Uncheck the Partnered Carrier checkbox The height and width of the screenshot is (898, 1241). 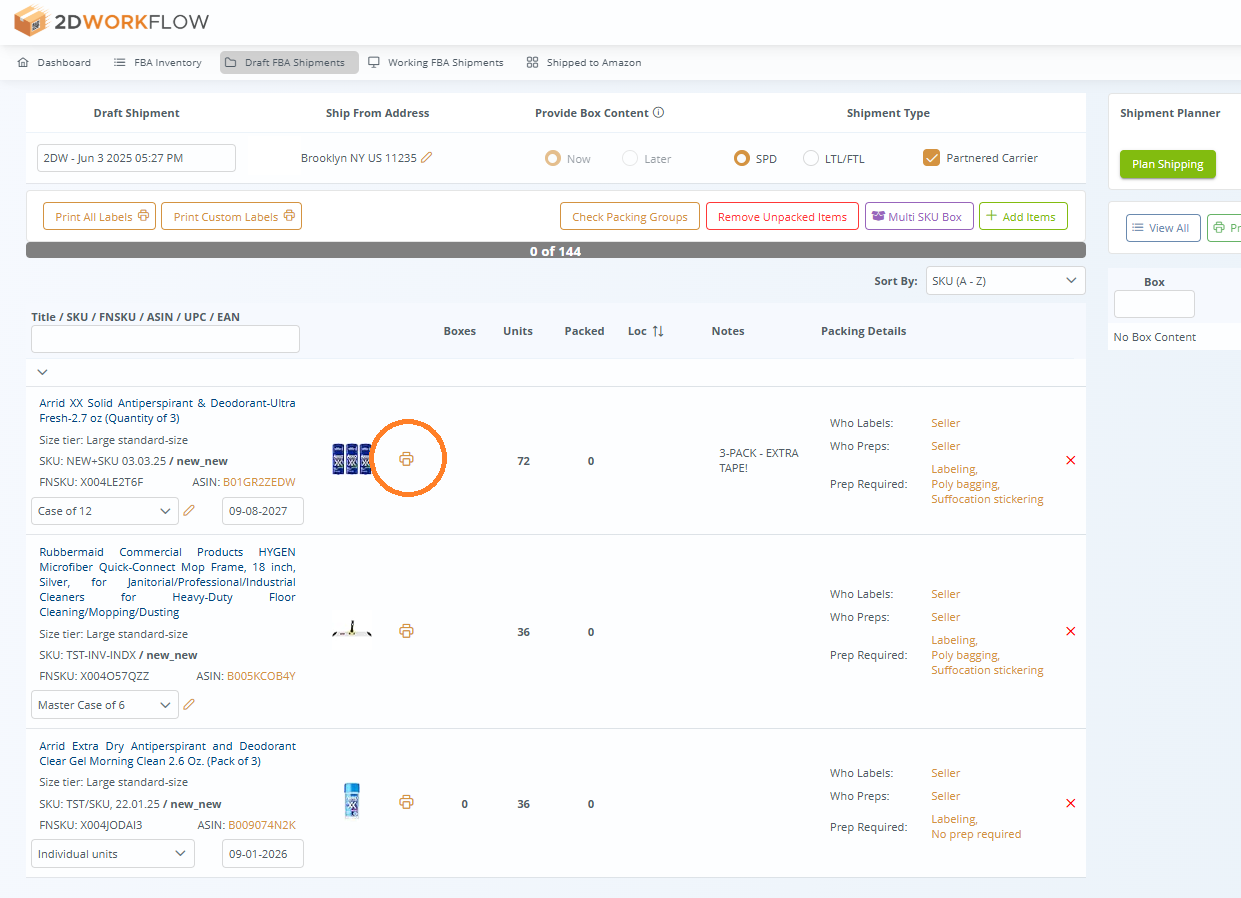coord(931,157)
